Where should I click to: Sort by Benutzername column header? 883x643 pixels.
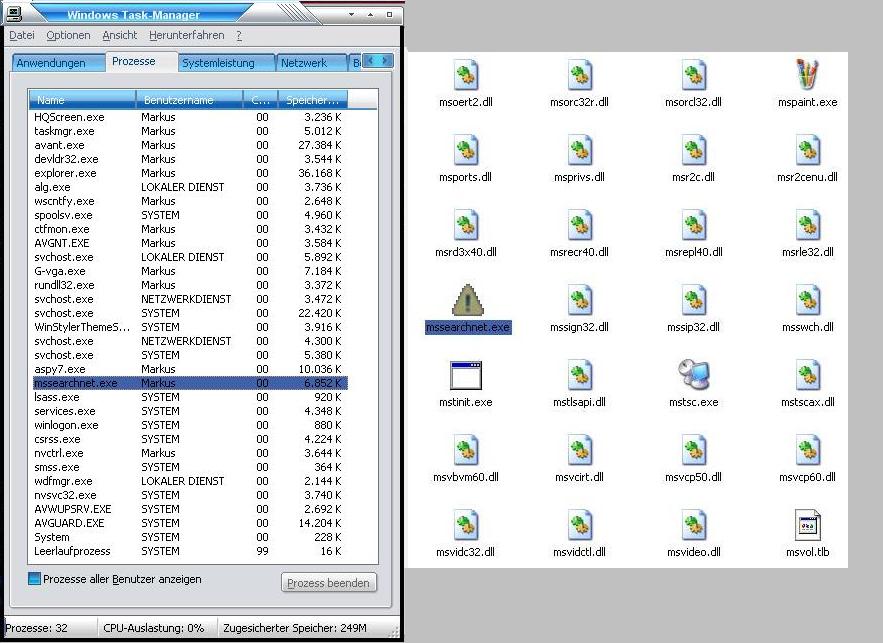(189, 100)
